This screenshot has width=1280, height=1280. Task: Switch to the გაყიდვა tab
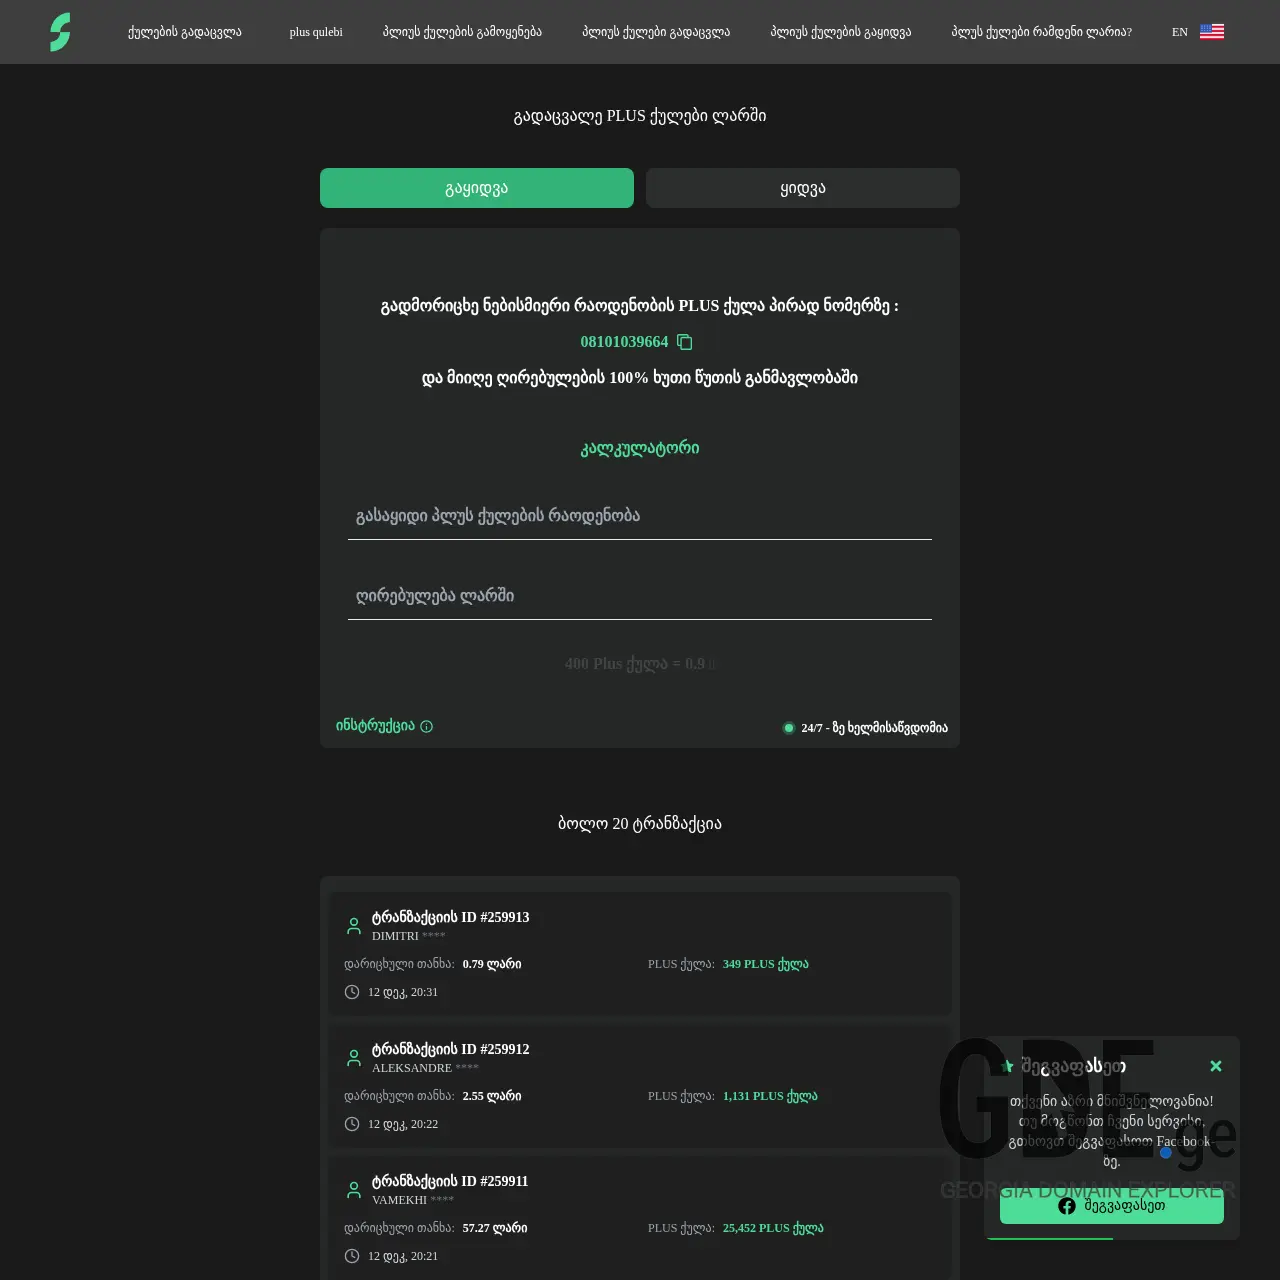tap(476, 187)
